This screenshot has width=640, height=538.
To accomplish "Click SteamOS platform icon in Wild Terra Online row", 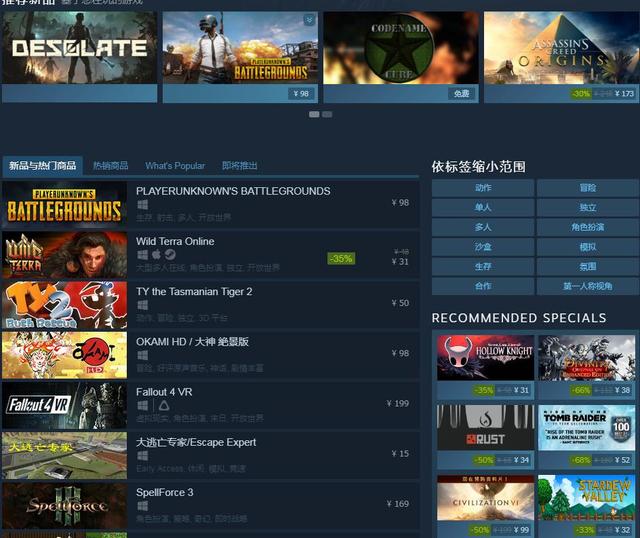I will pyautogui.click(x=170, y=255).
